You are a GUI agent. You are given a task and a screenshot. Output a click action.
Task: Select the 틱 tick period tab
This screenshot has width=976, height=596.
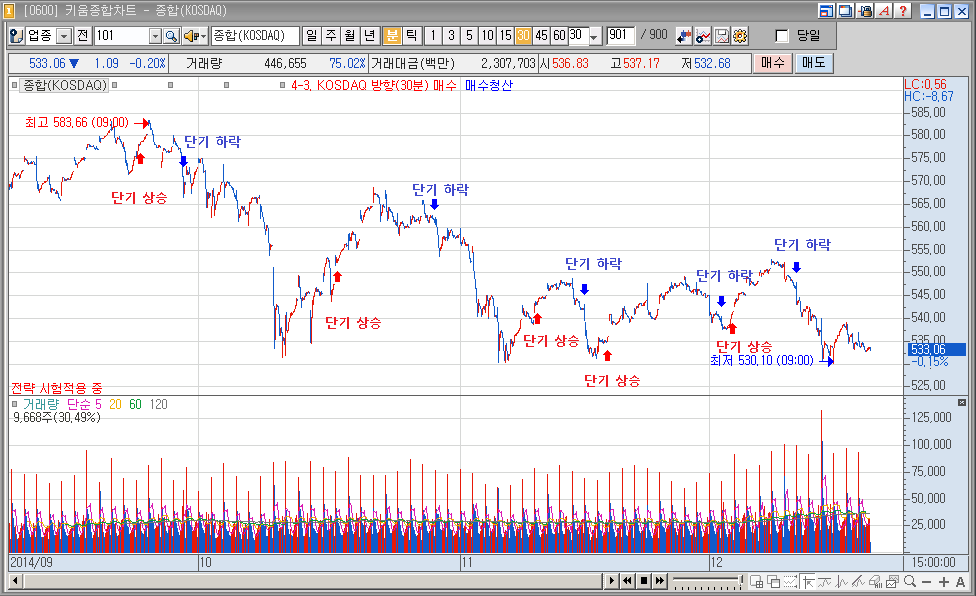411,35
